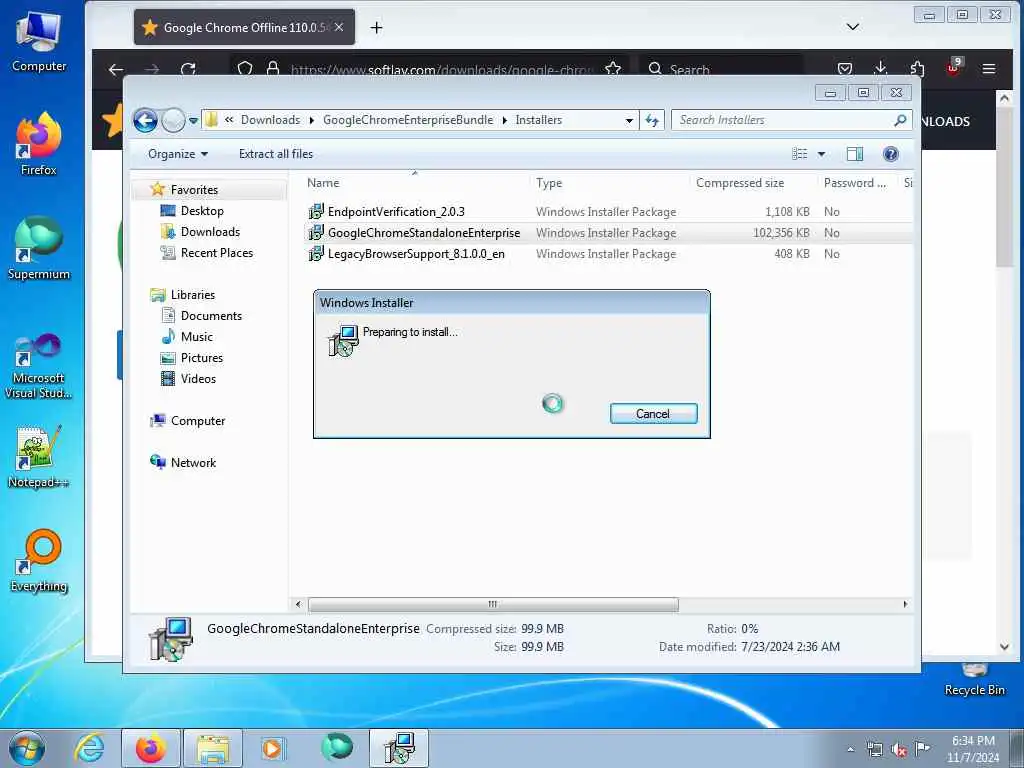Open Explorer help icon

tap(891, 154)
